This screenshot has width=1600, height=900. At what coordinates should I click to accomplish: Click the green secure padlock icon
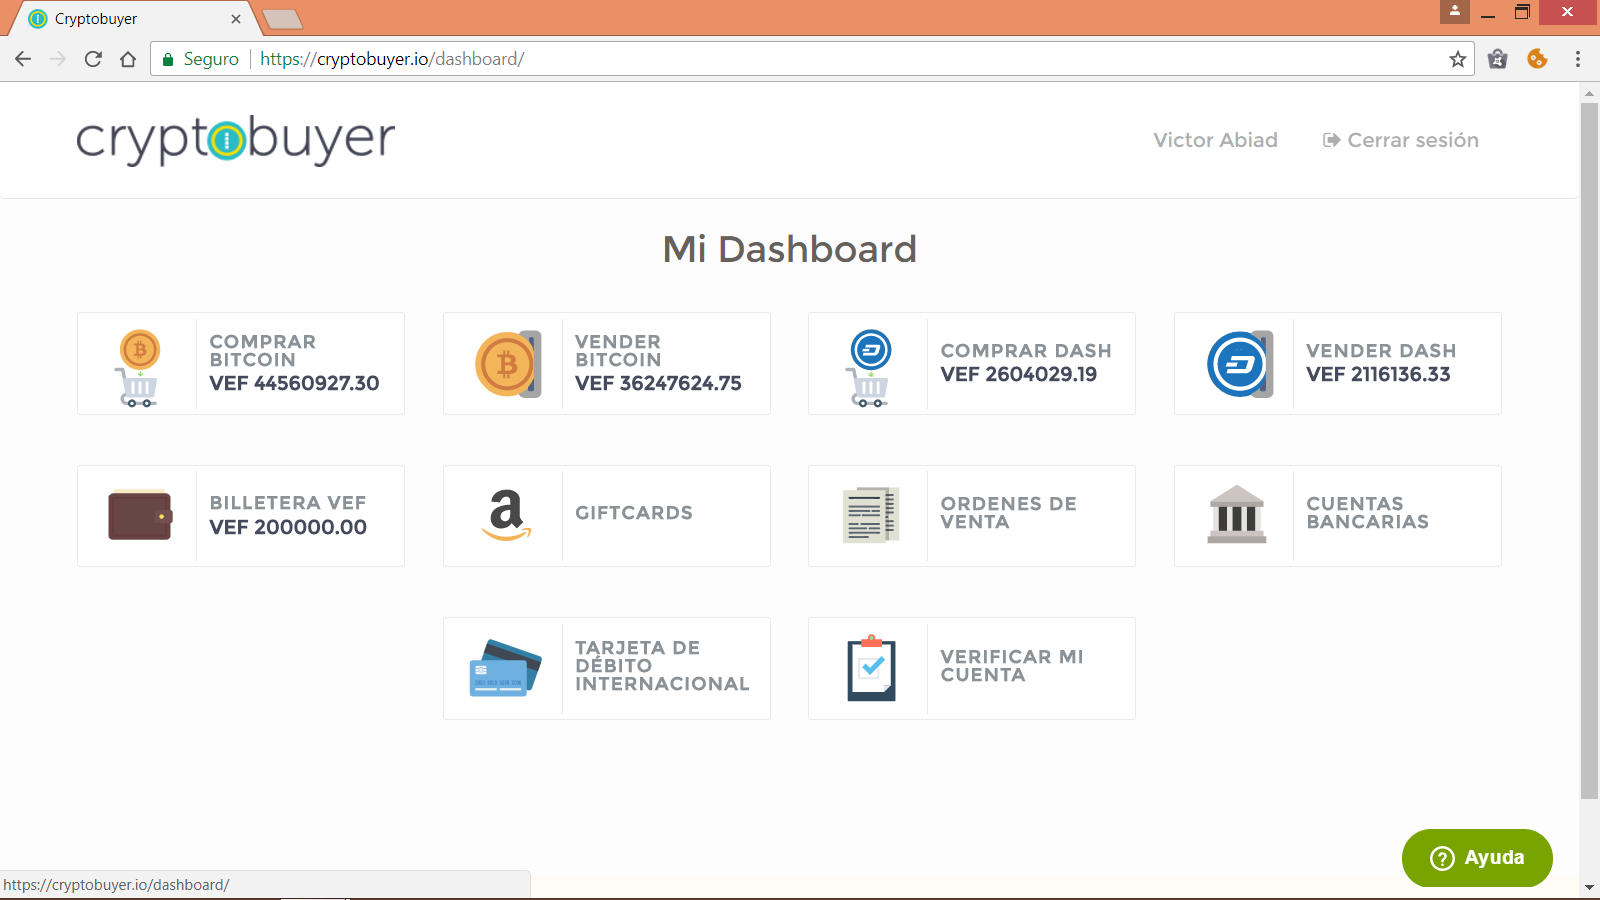[x=168, y=59]
